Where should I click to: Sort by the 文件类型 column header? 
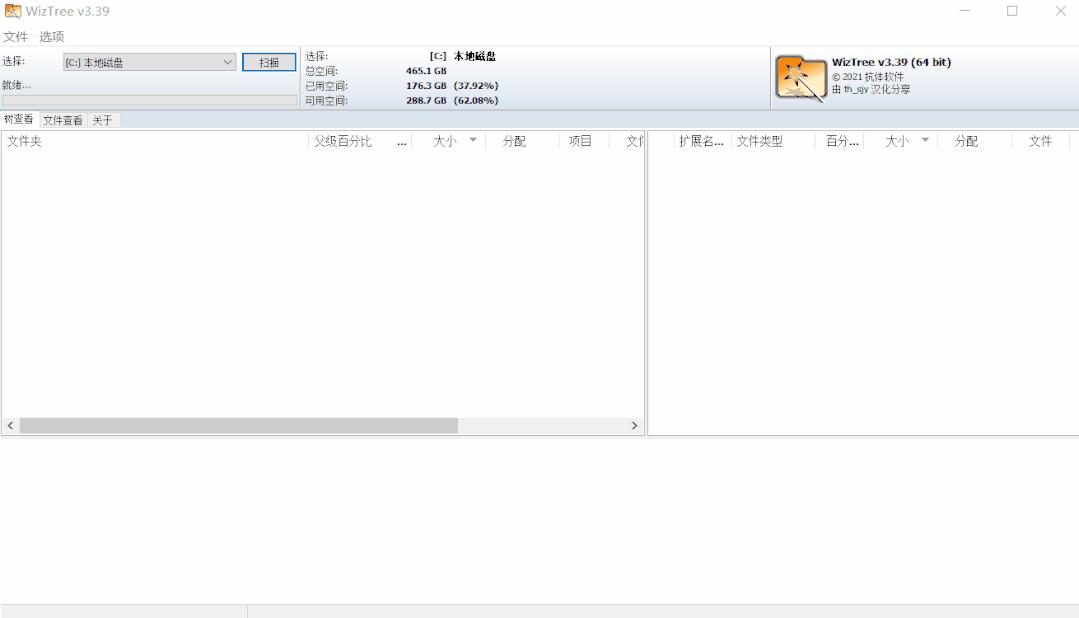(x=760, y=141)
